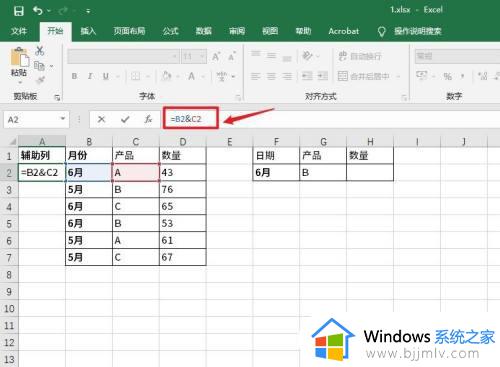Click the Select All corner triangle
The height and width of the screenshot is (367, 500).
12,142
